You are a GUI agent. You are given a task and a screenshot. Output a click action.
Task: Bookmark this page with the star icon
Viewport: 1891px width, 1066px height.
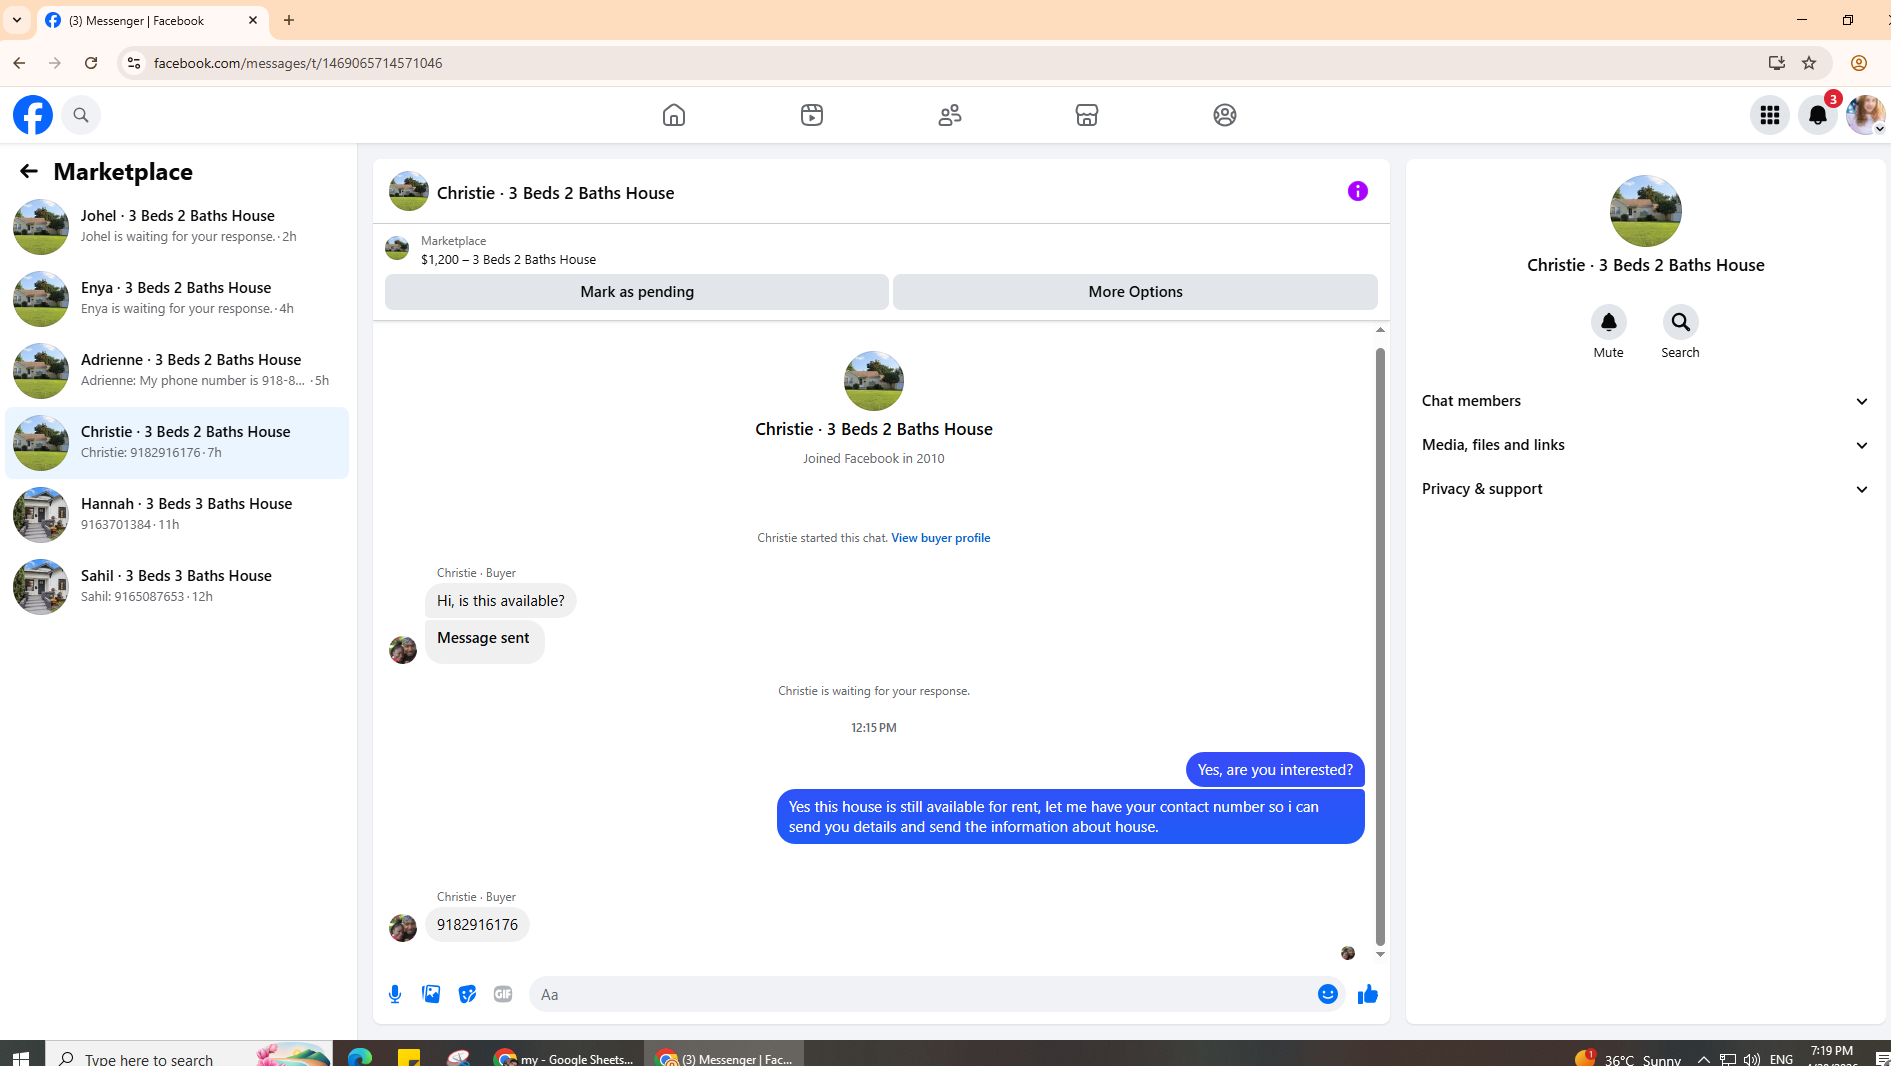(1808, 63)
